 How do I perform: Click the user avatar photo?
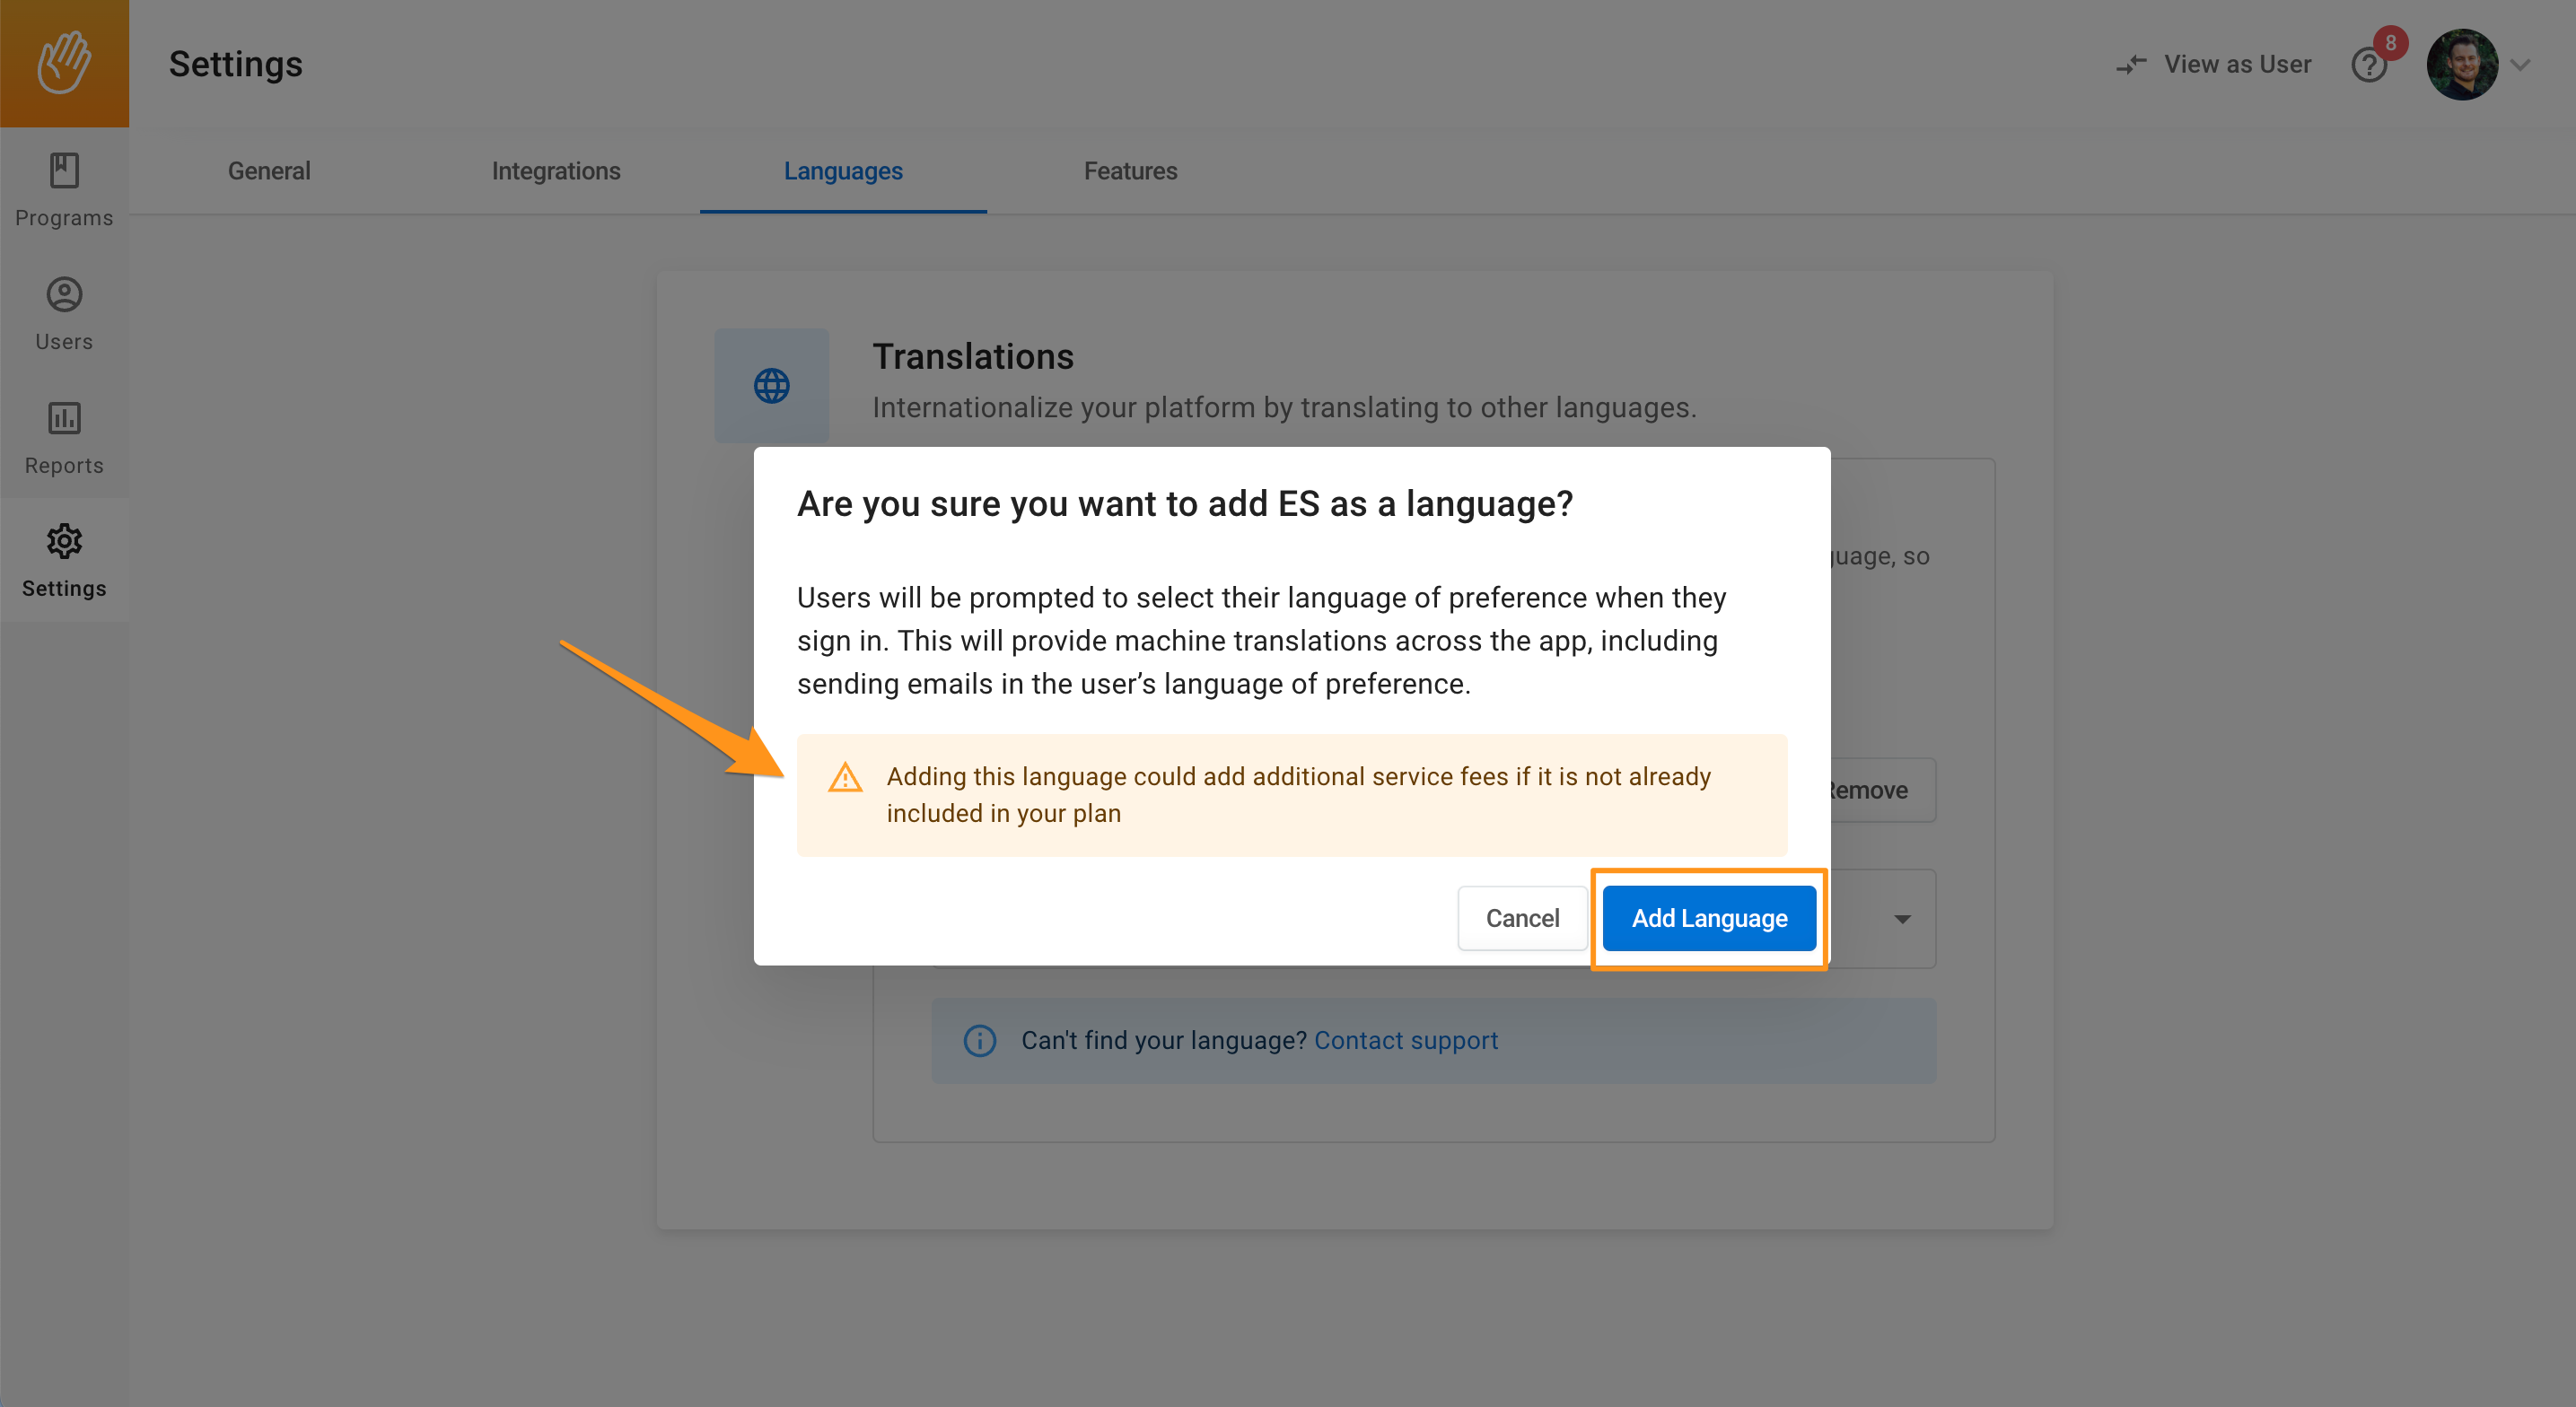coord(2461,65)
